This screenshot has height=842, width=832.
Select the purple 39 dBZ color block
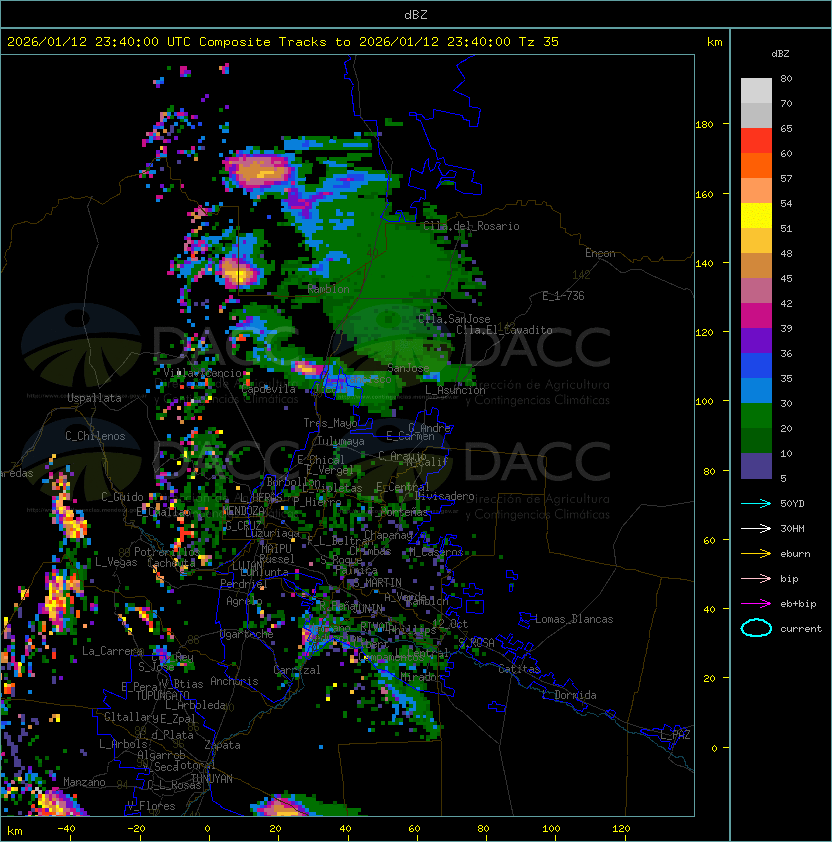click(756, 340)
